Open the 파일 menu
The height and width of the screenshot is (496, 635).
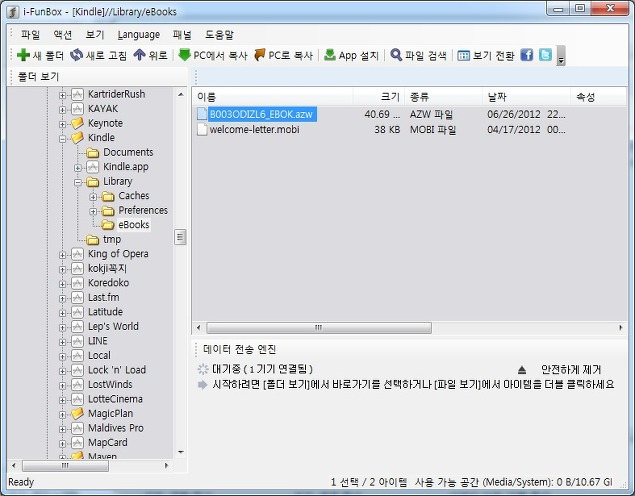31,35
